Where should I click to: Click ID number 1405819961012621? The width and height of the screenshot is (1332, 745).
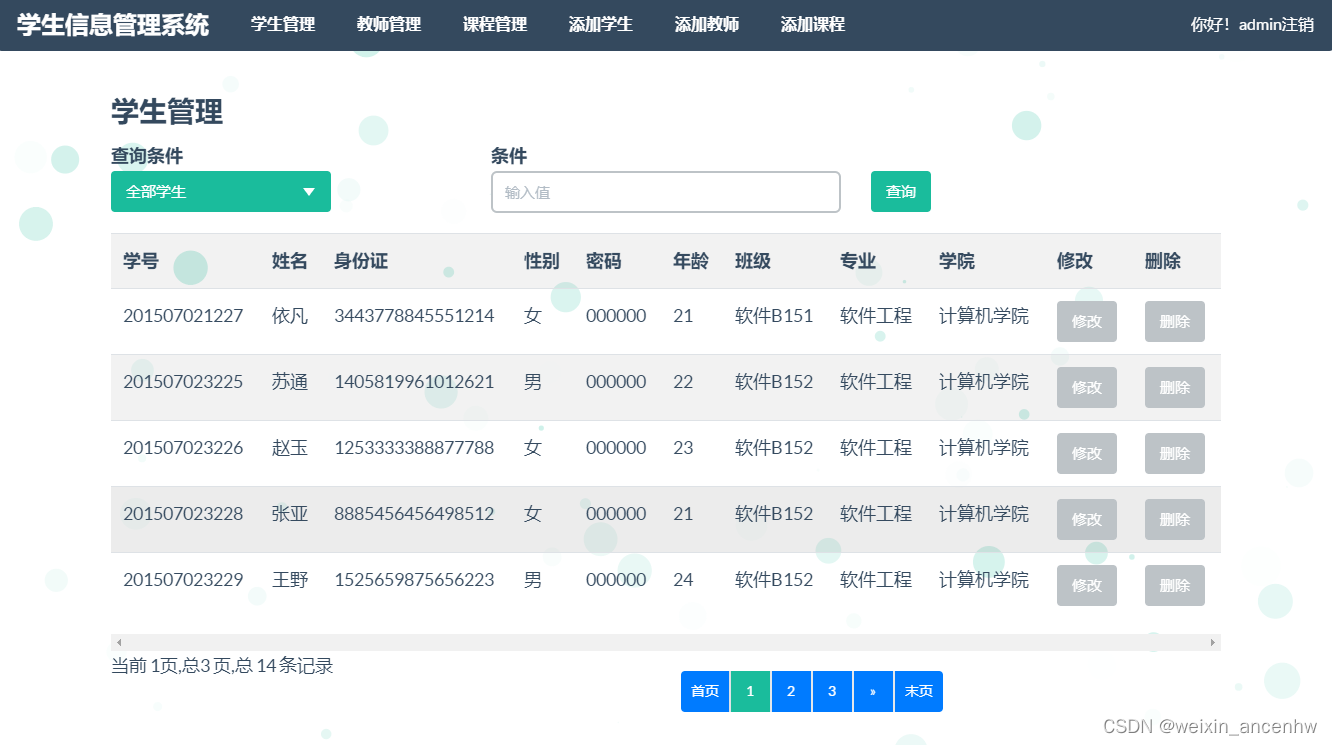pos(414,382)
